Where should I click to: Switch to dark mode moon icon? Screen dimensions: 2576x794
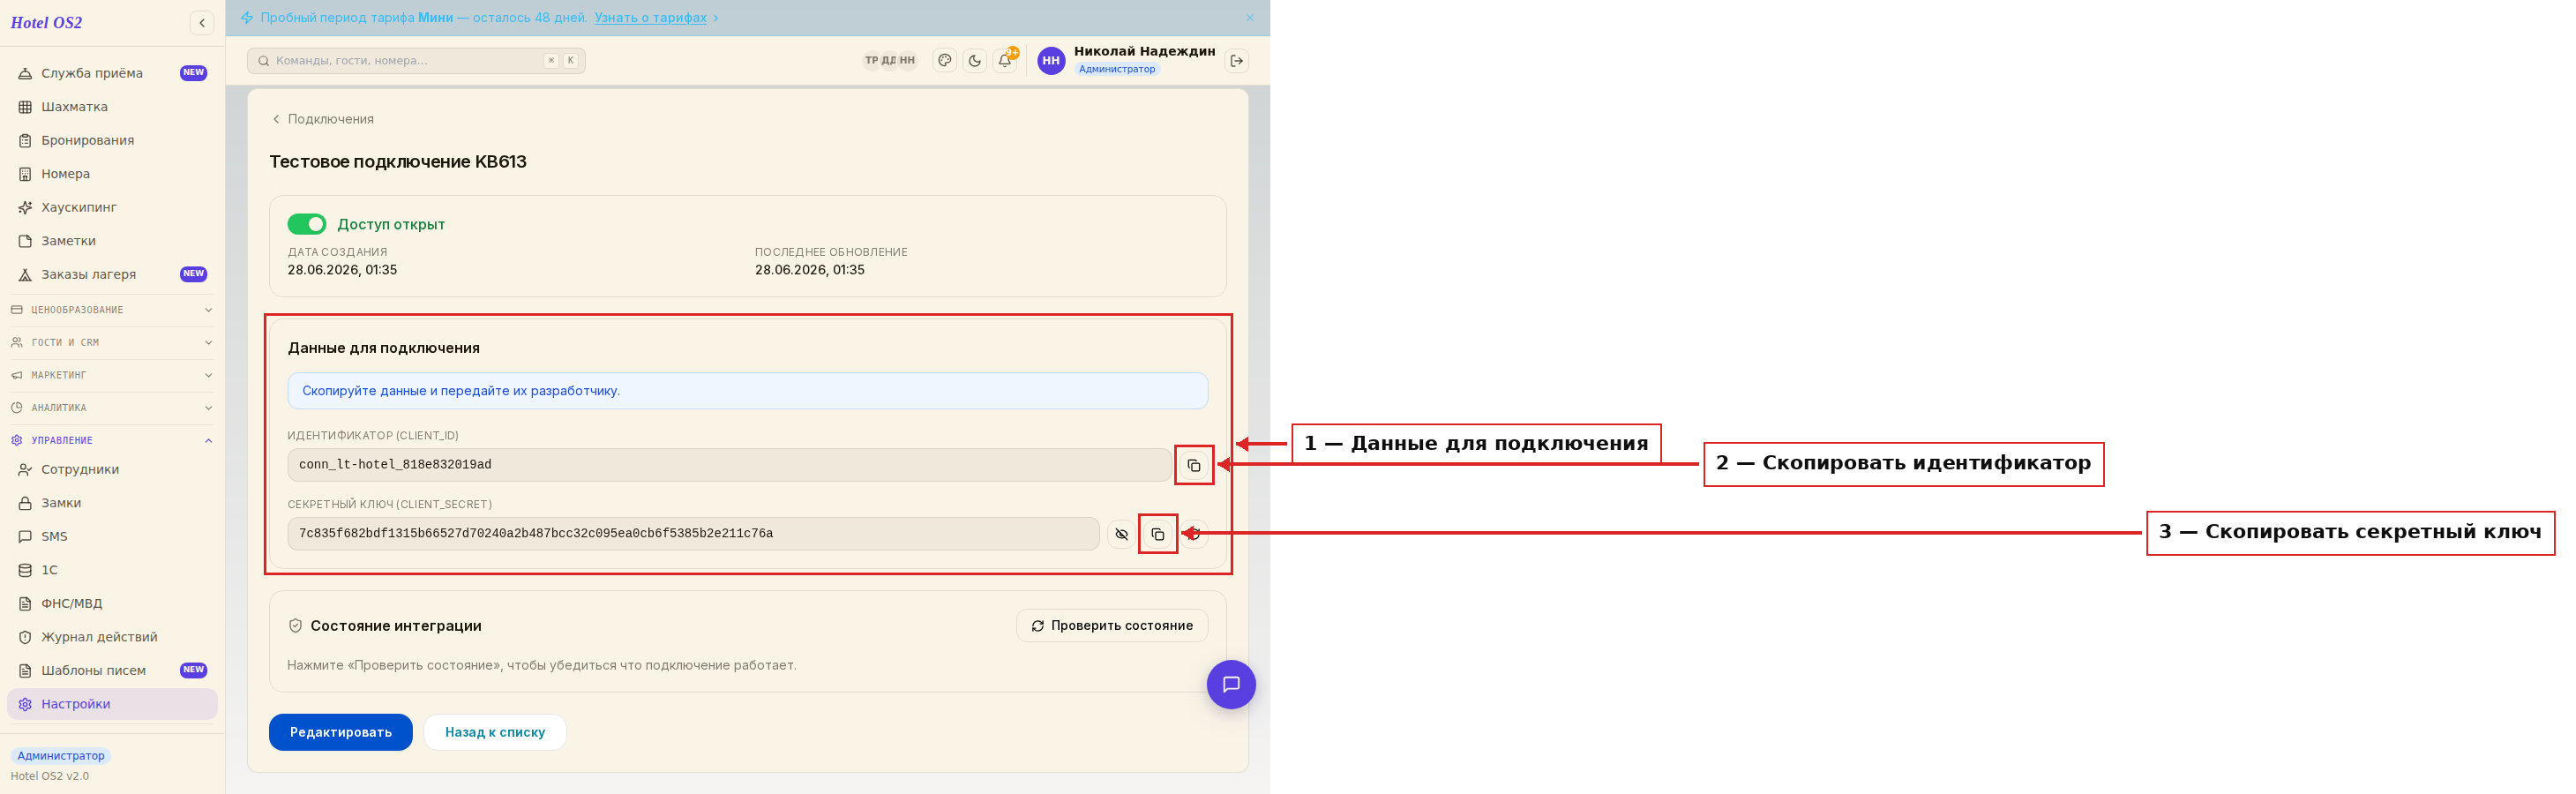[974, 61]
